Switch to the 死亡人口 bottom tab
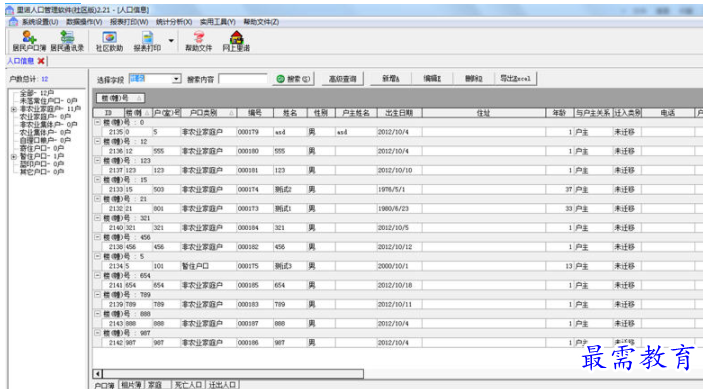 188,385
